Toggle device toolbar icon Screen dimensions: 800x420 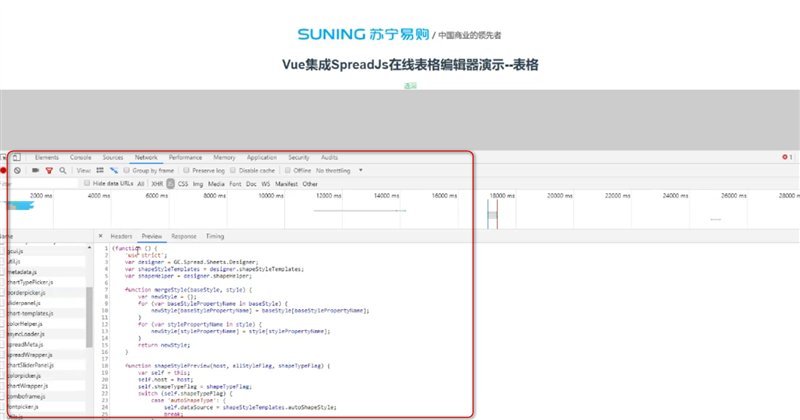click(x=16, y=158)
